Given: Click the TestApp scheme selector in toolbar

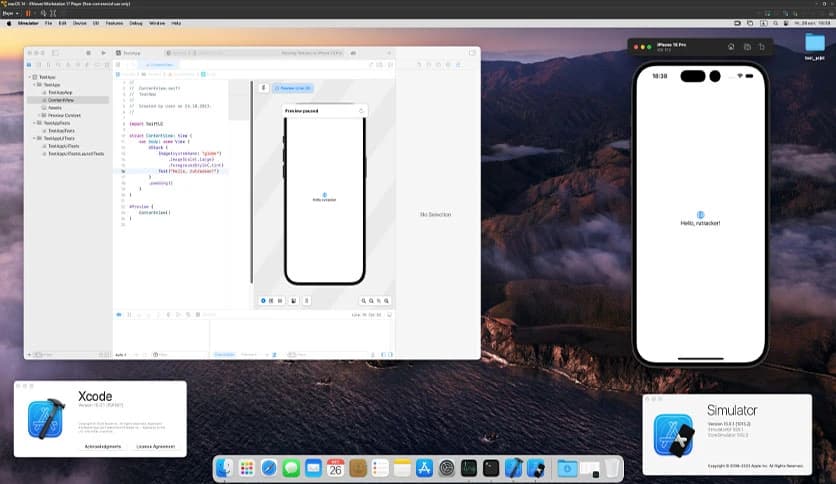Looking at the screenshot, I should click(128, 53).
